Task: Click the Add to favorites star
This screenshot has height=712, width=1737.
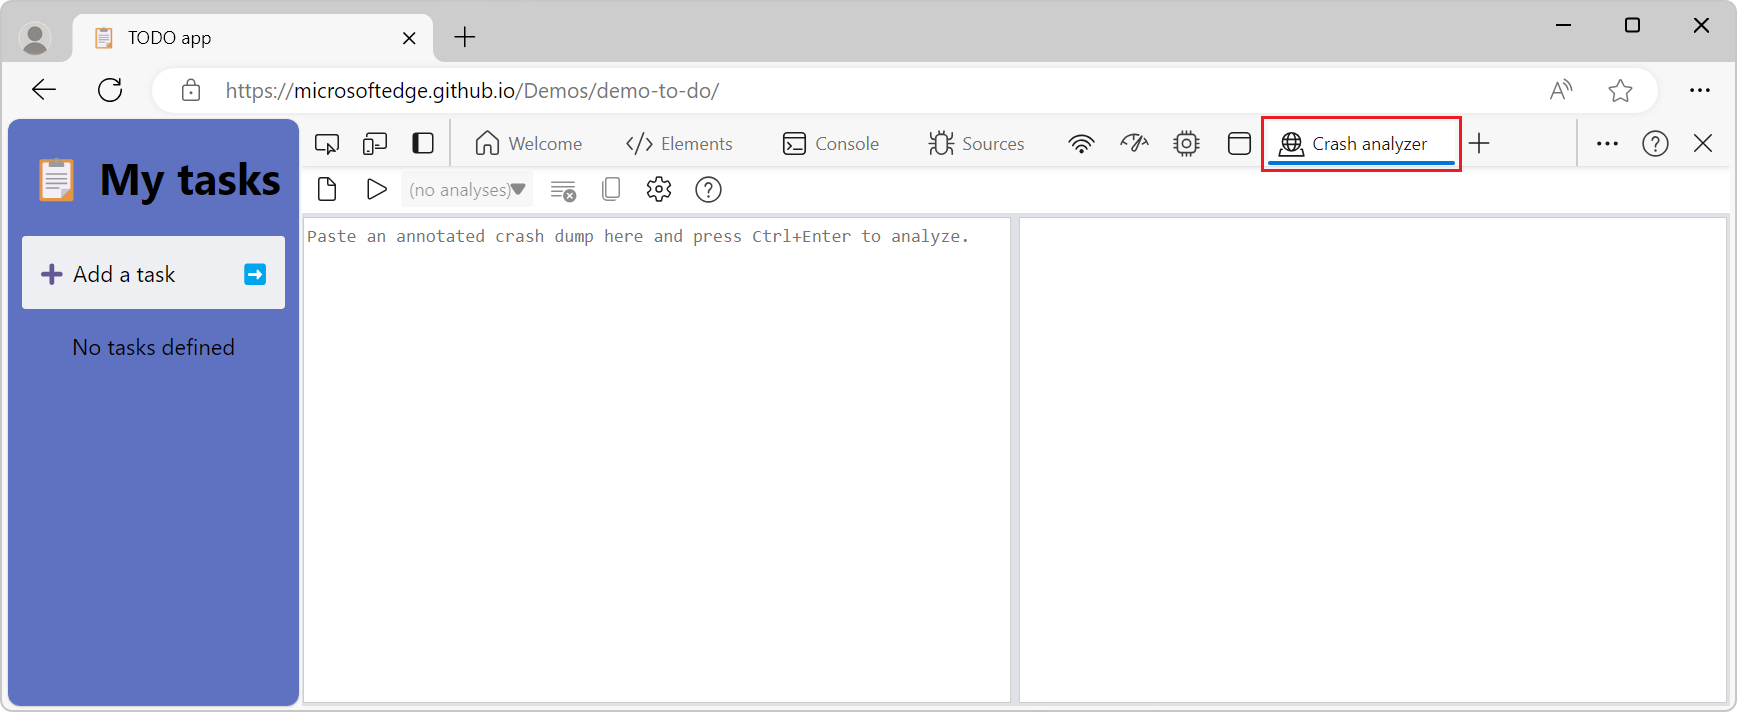Action: [1620, 91]
